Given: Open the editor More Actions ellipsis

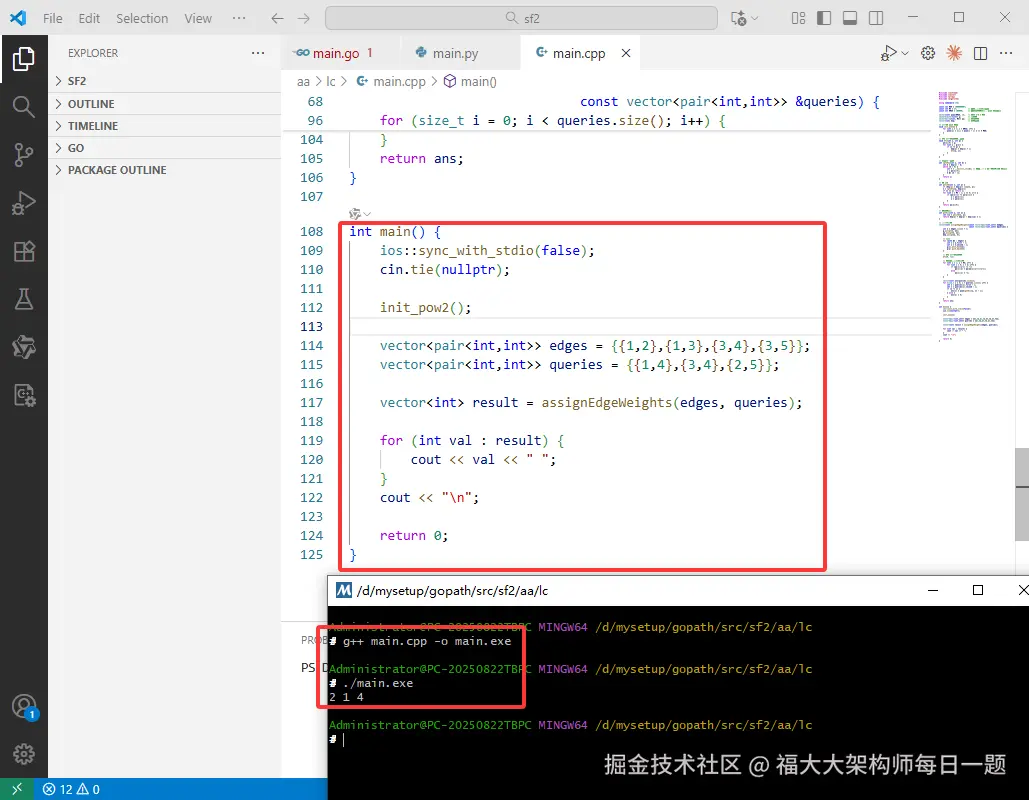Looking at the screenshot, I should tap(1006, 53).
